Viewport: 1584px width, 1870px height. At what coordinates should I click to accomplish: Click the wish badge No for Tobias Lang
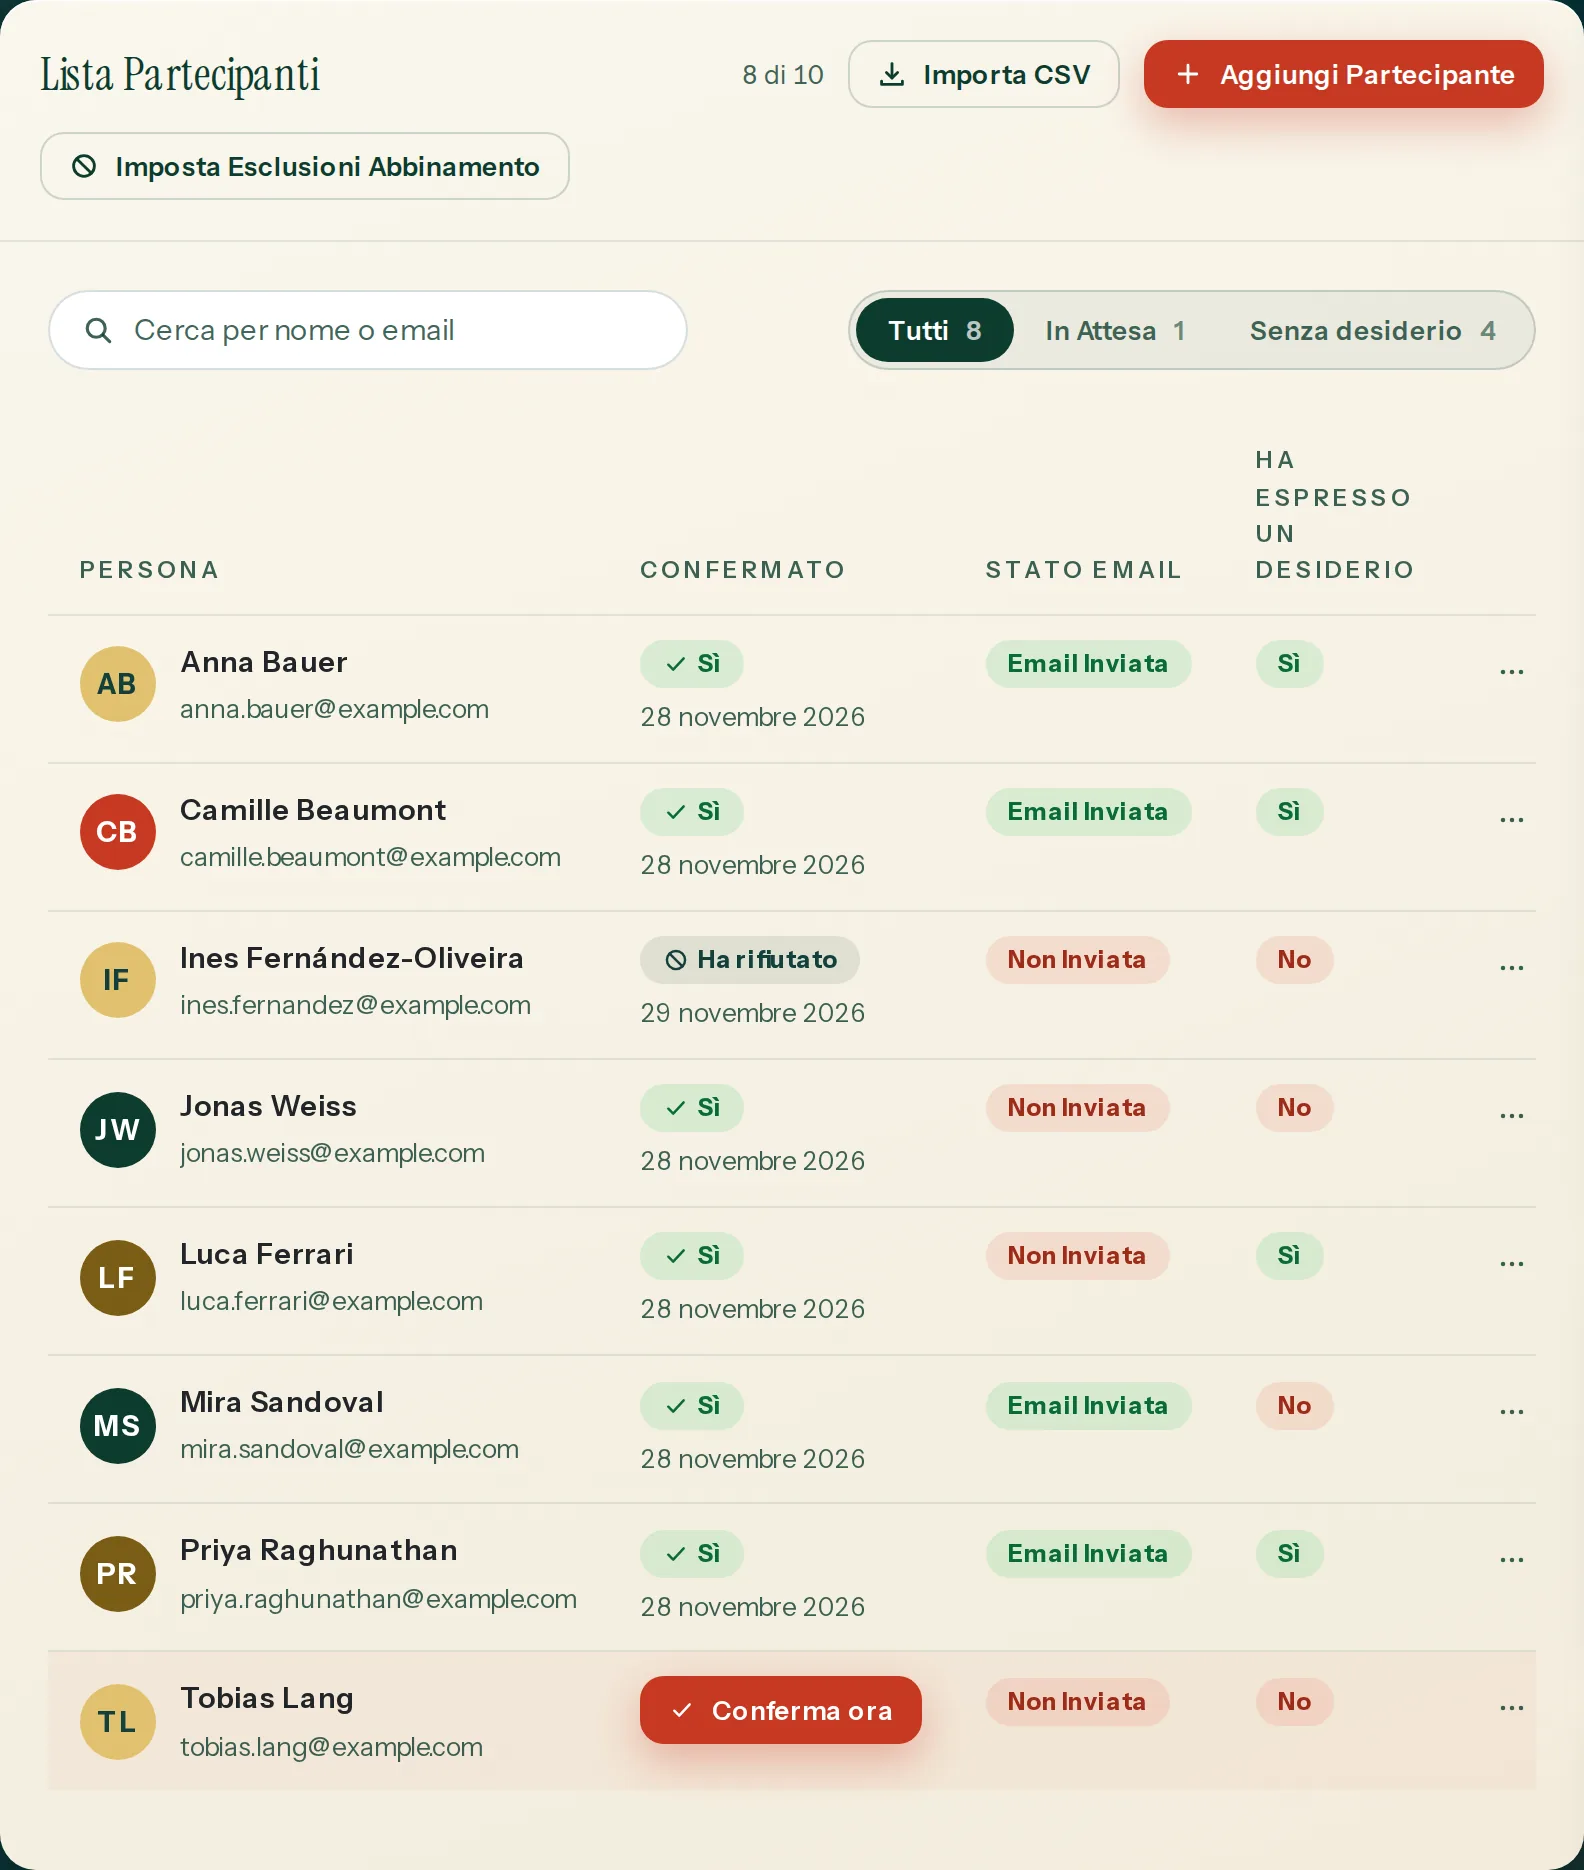pos(1294,1702)
